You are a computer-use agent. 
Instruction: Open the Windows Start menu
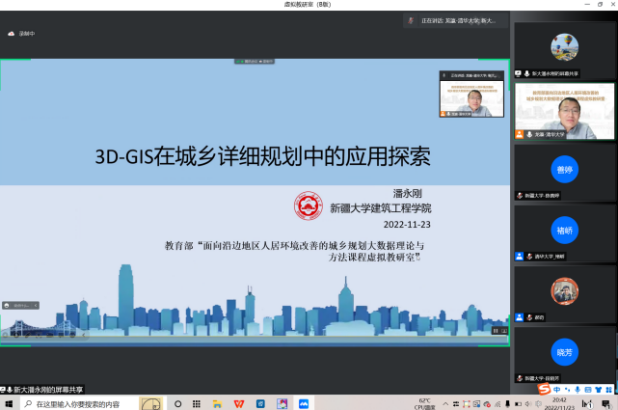pyautogui.click(x=8, y=403)
